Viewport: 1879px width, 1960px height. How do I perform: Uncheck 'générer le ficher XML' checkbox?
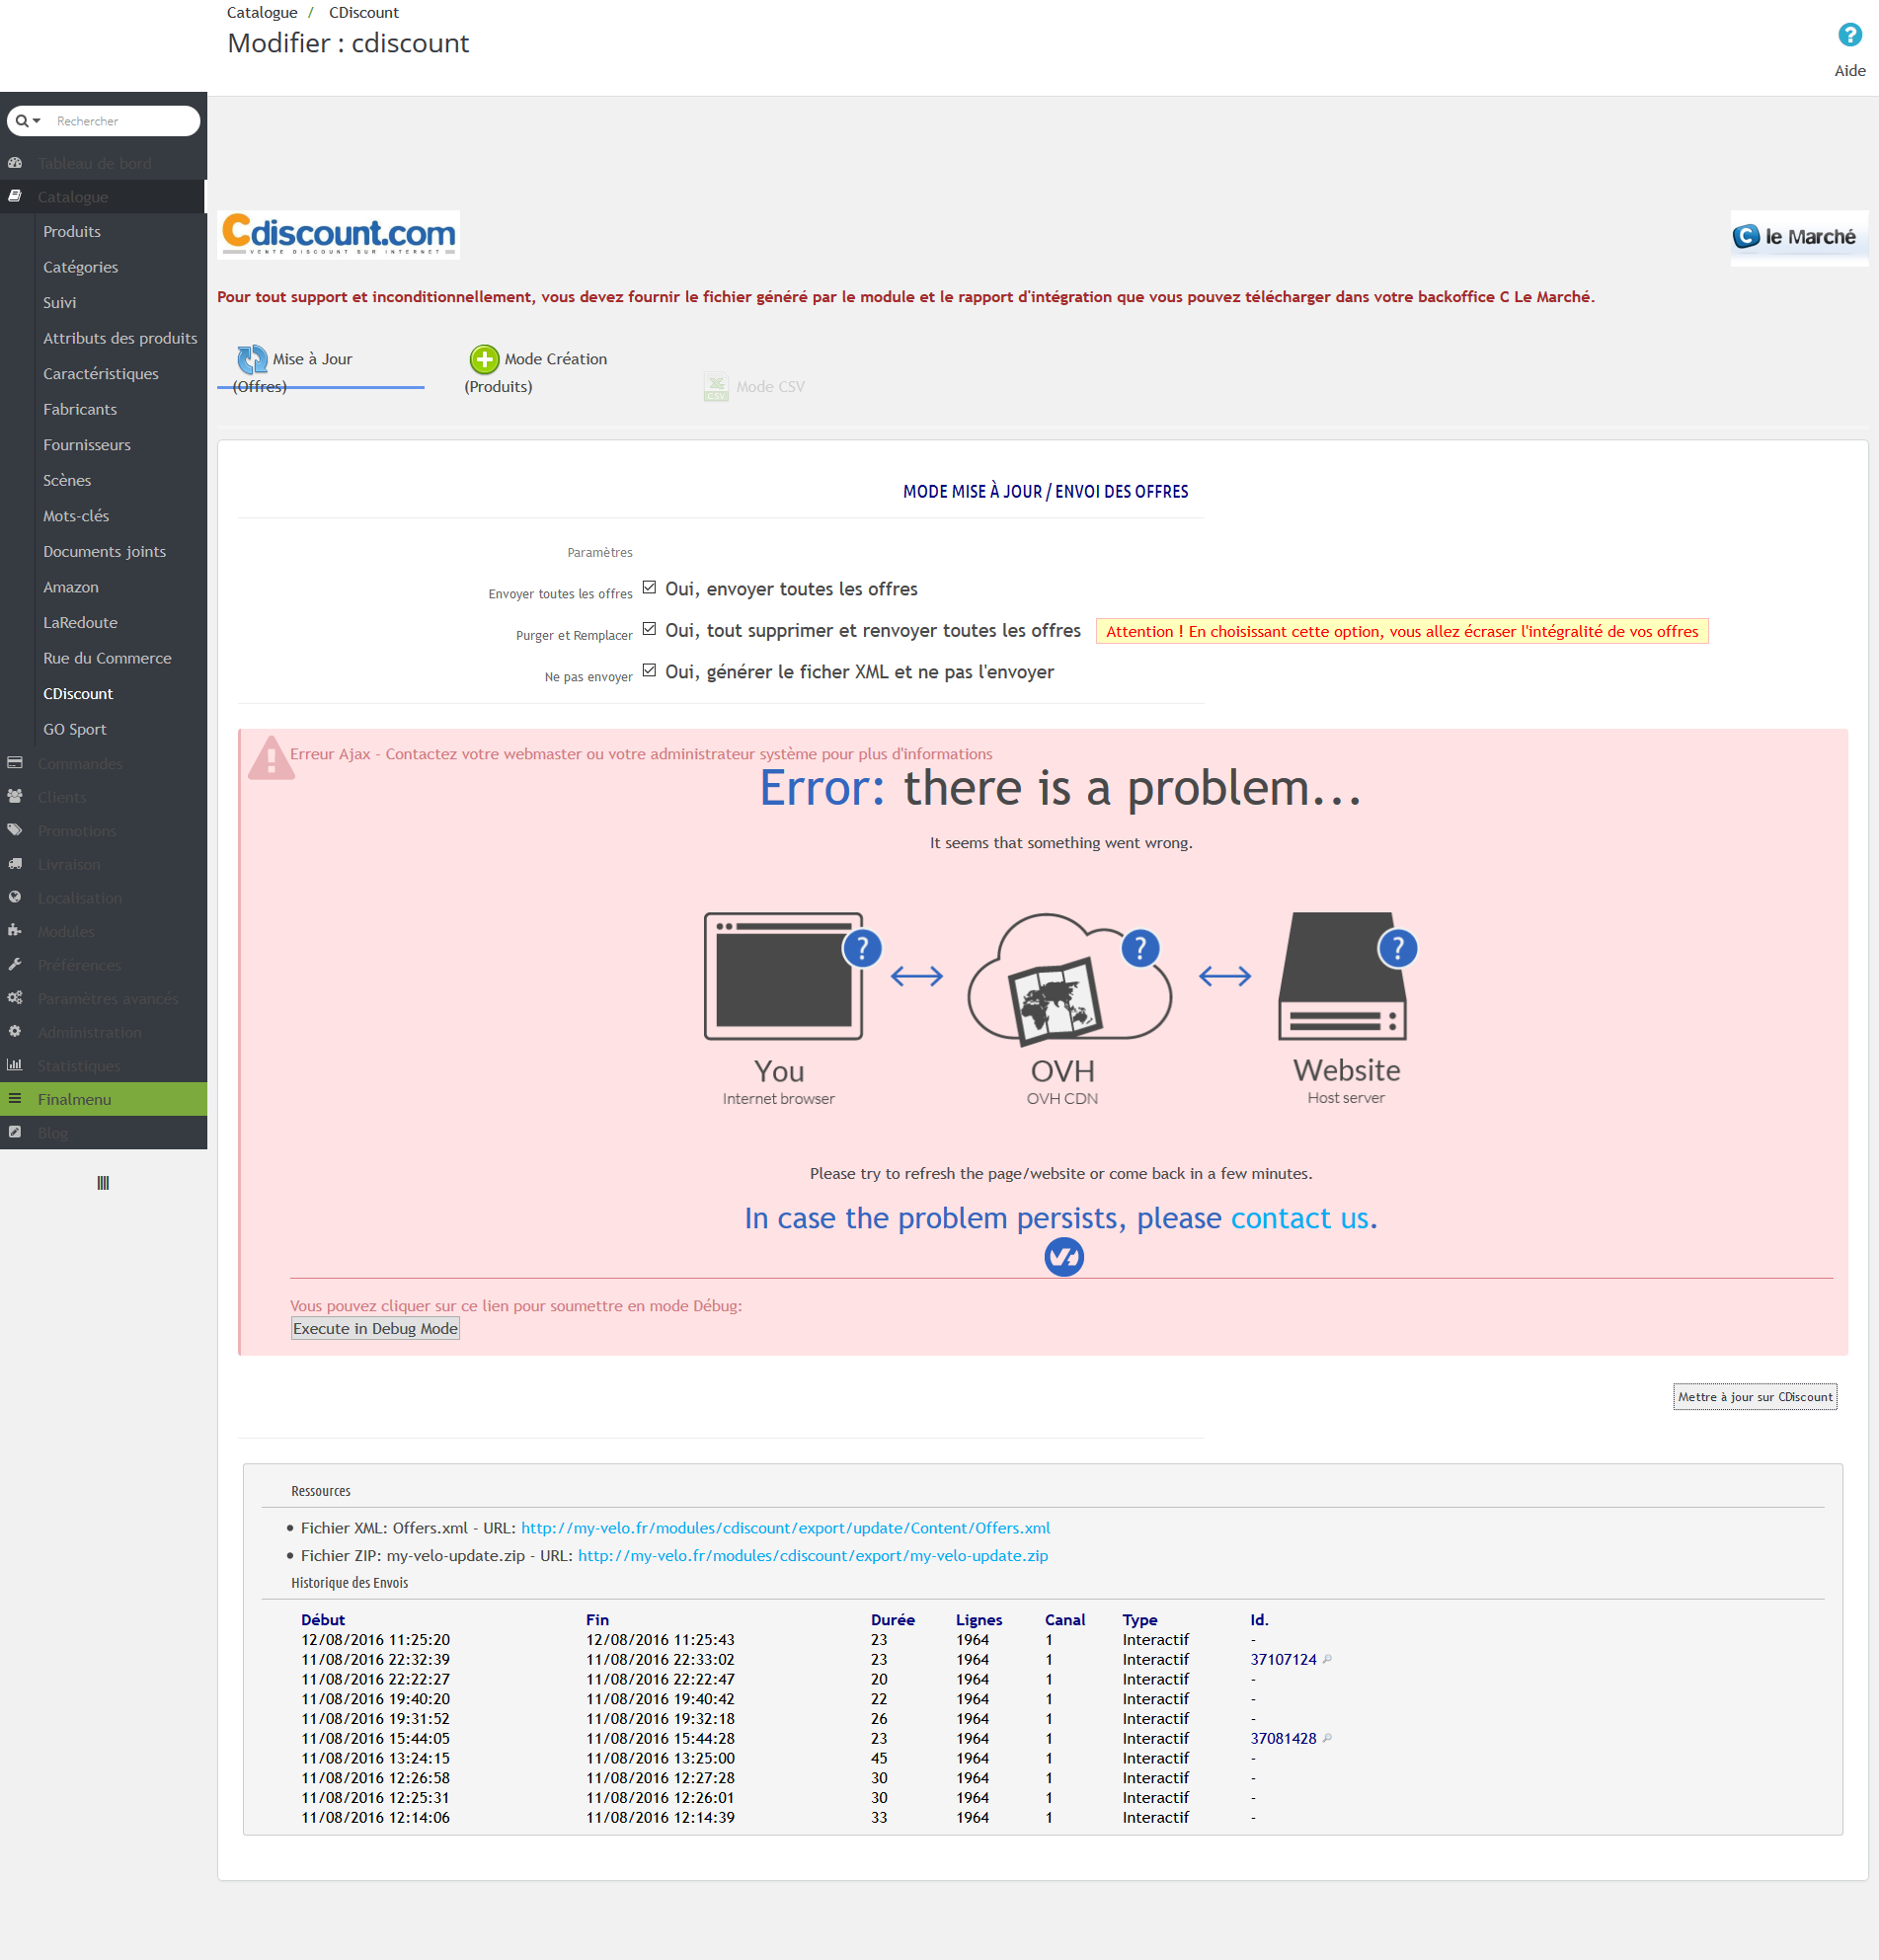(649, 671)
